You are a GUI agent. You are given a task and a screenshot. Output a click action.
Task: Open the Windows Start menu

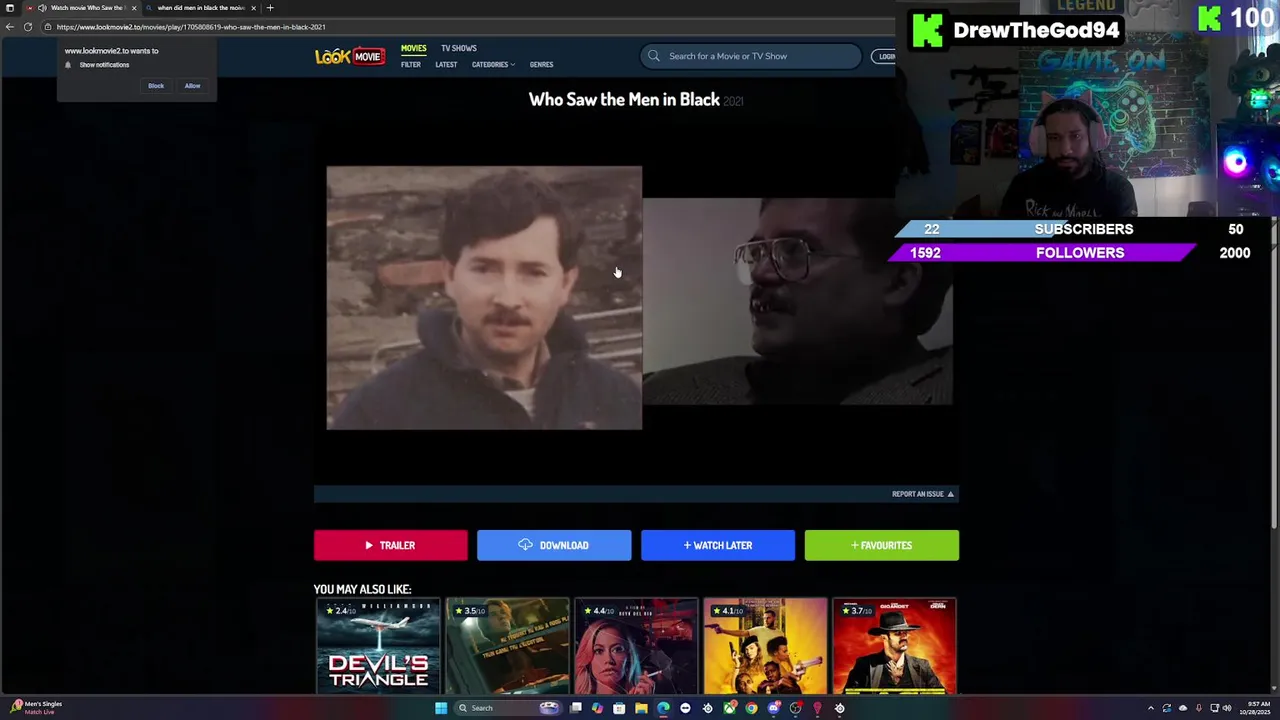(x=441, y=708)
